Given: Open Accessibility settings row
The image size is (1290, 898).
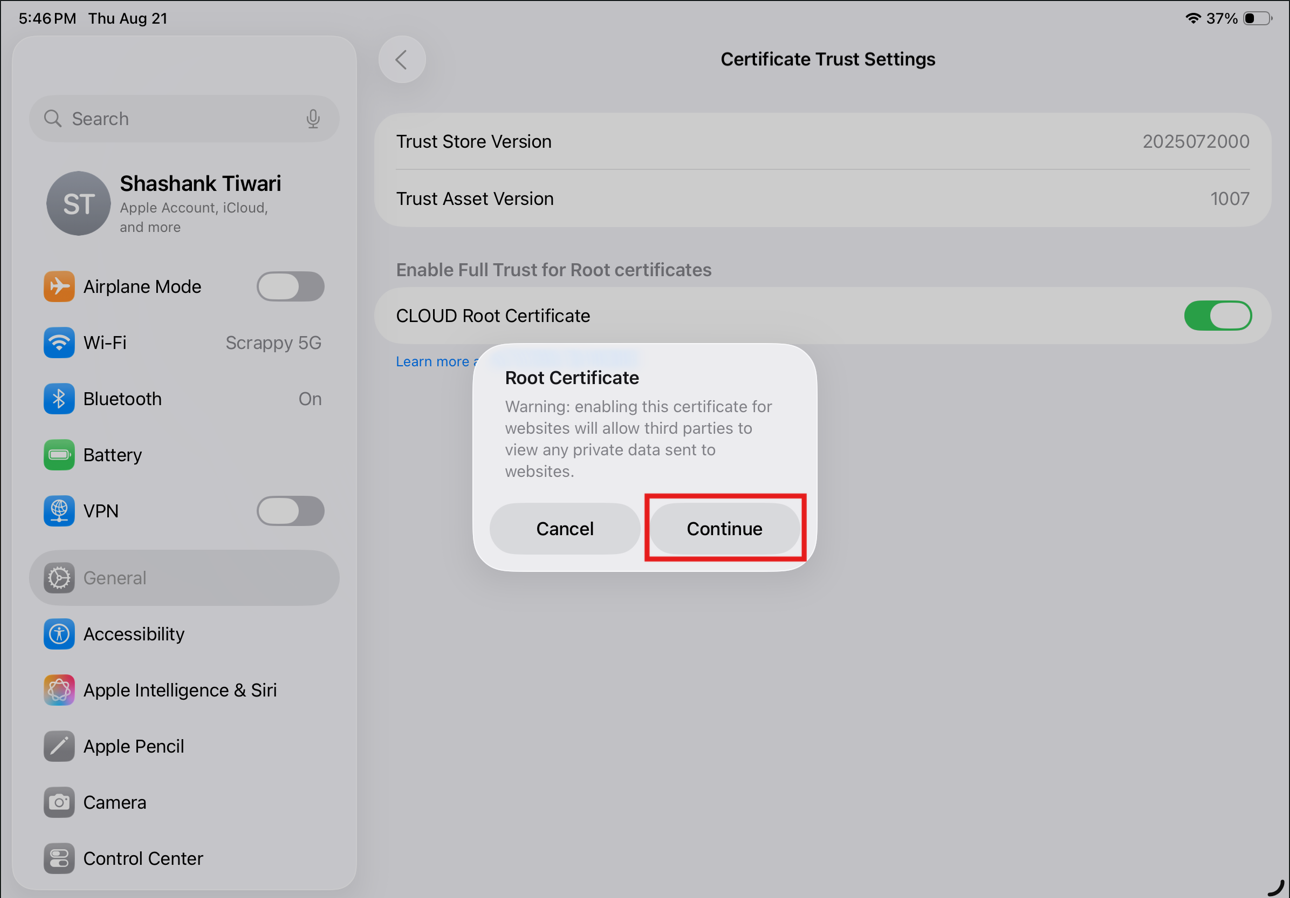Looking at the screenshot, I should 184,634.
